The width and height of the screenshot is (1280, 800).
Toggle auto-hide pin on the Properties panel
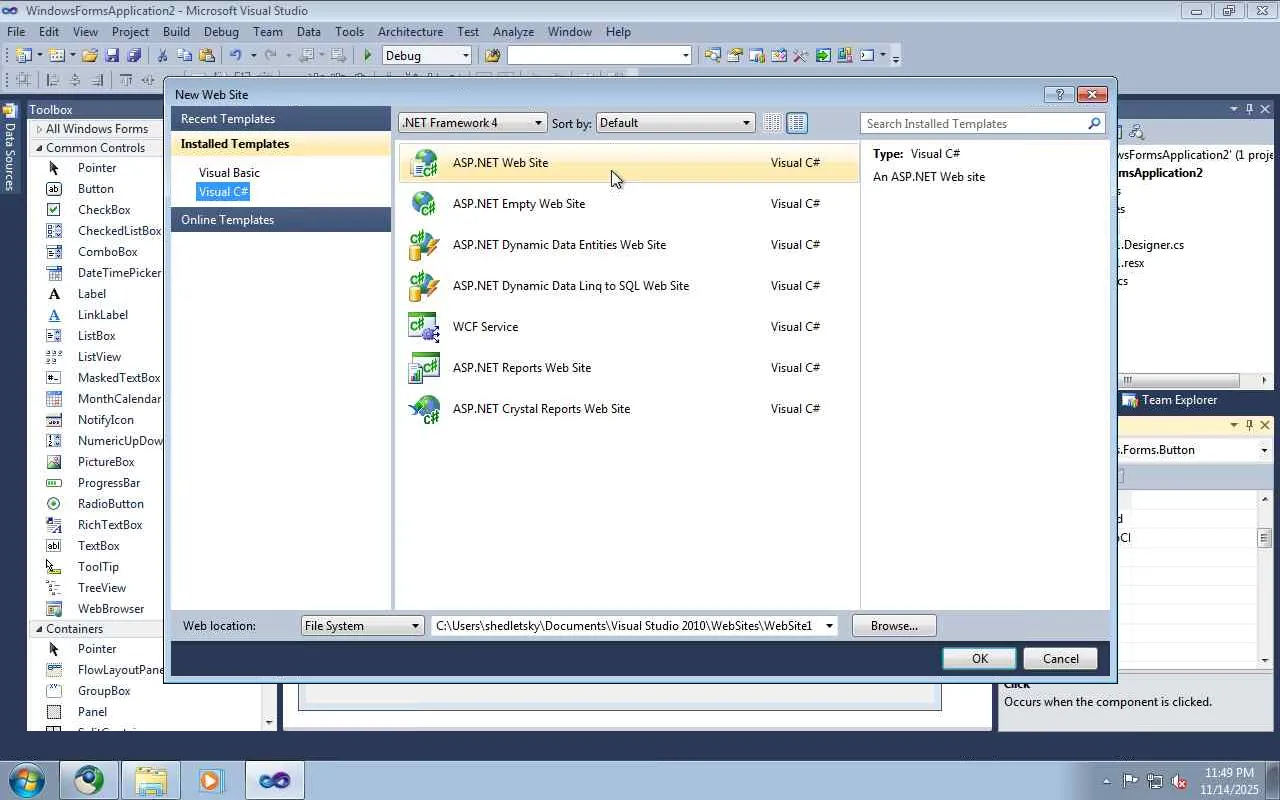click(x=1249, y=425)
